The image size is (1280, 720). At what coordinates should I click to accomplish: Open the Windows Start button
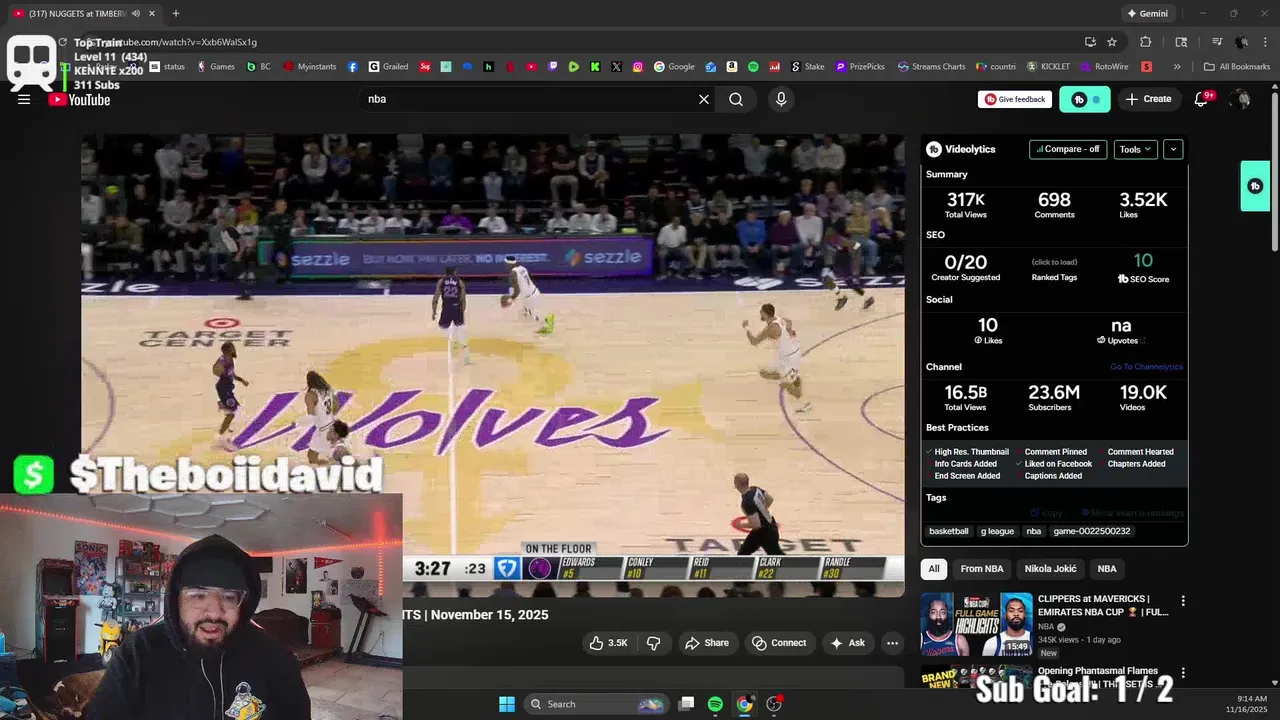pos(507,704)
